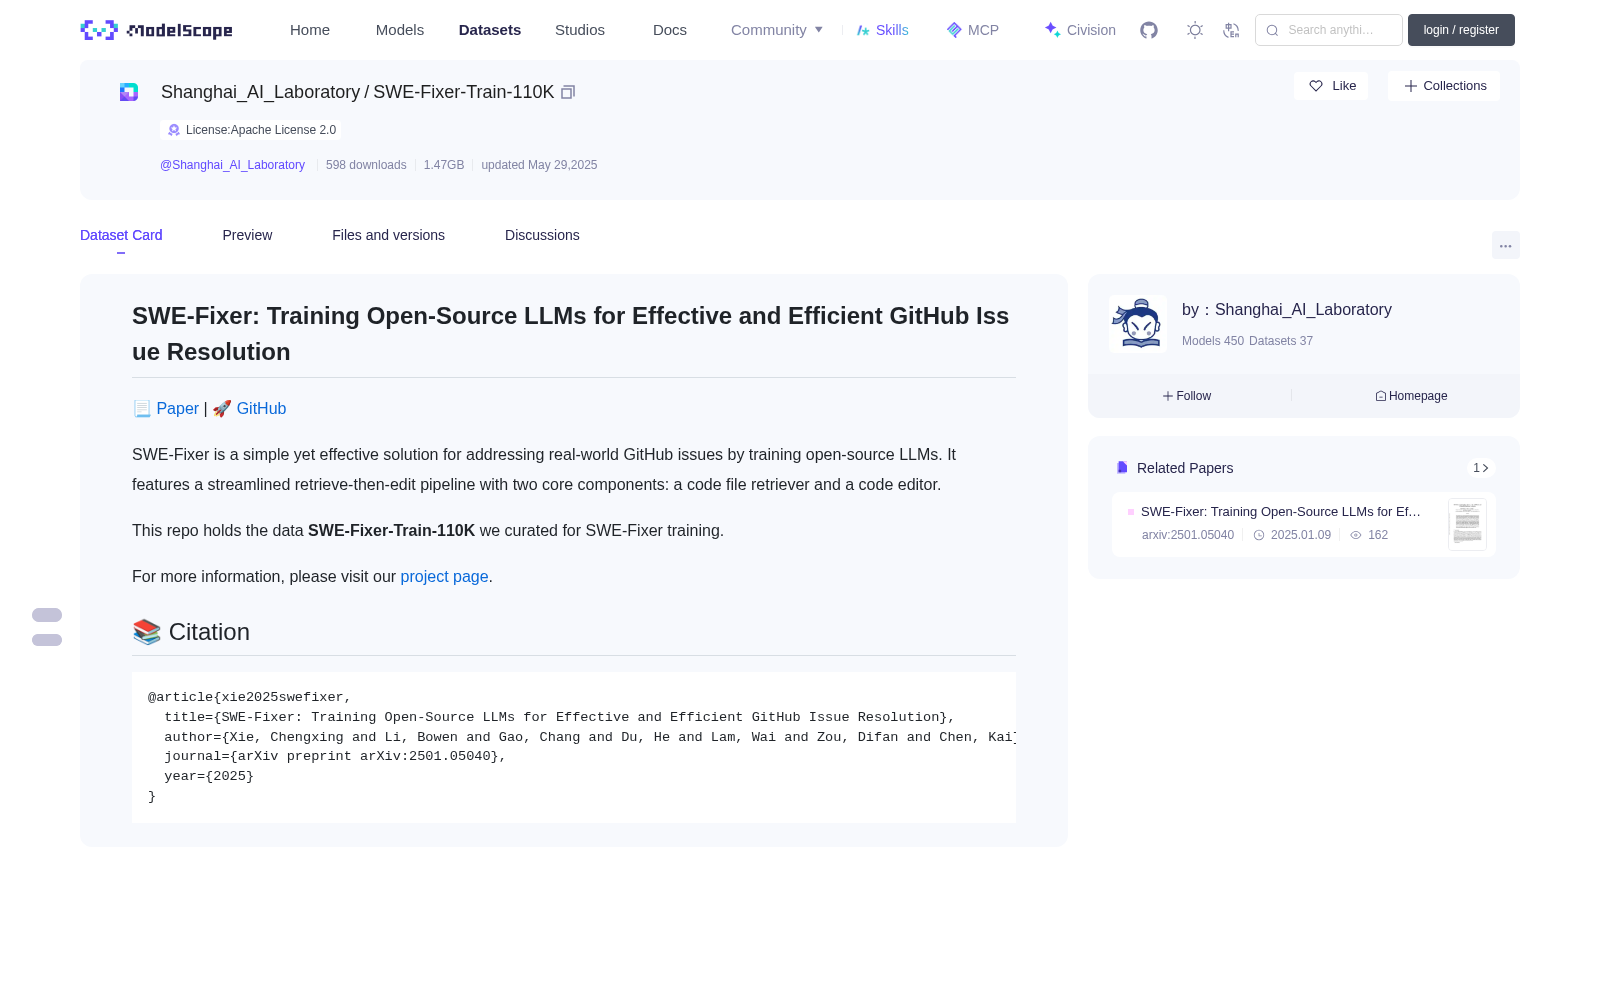Expand the Related Papers count arrow
This screenshot has height=1000, width=1600.
1481,468
